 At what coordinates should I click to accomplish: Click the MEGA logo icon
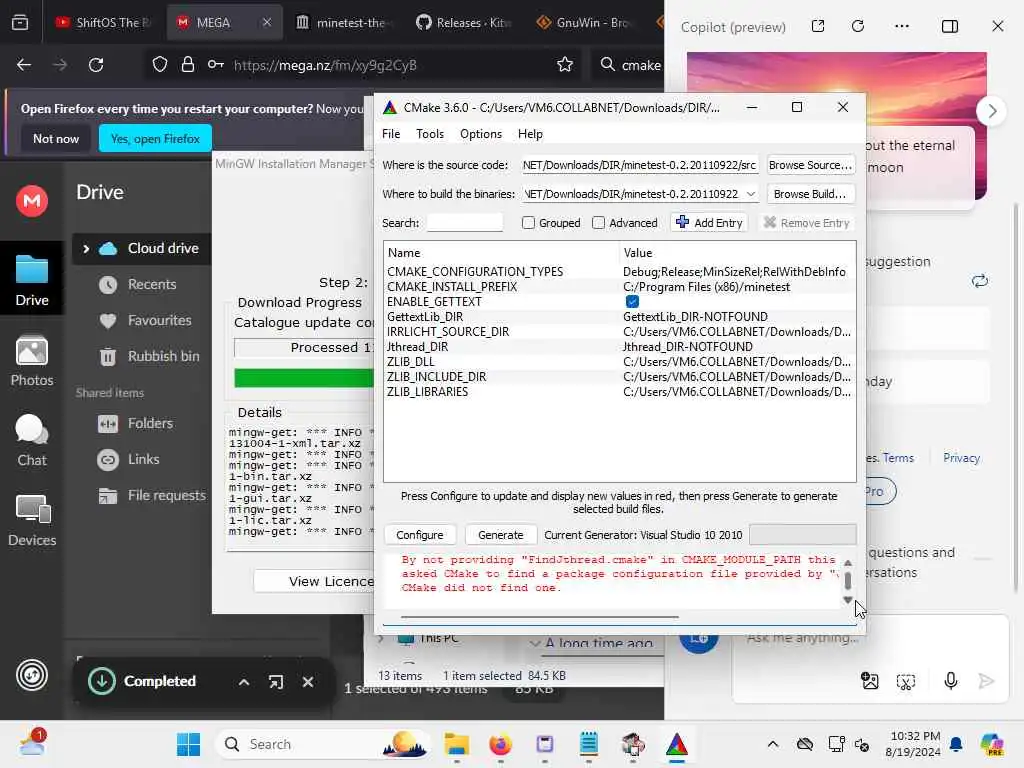[x=32, y=200]
